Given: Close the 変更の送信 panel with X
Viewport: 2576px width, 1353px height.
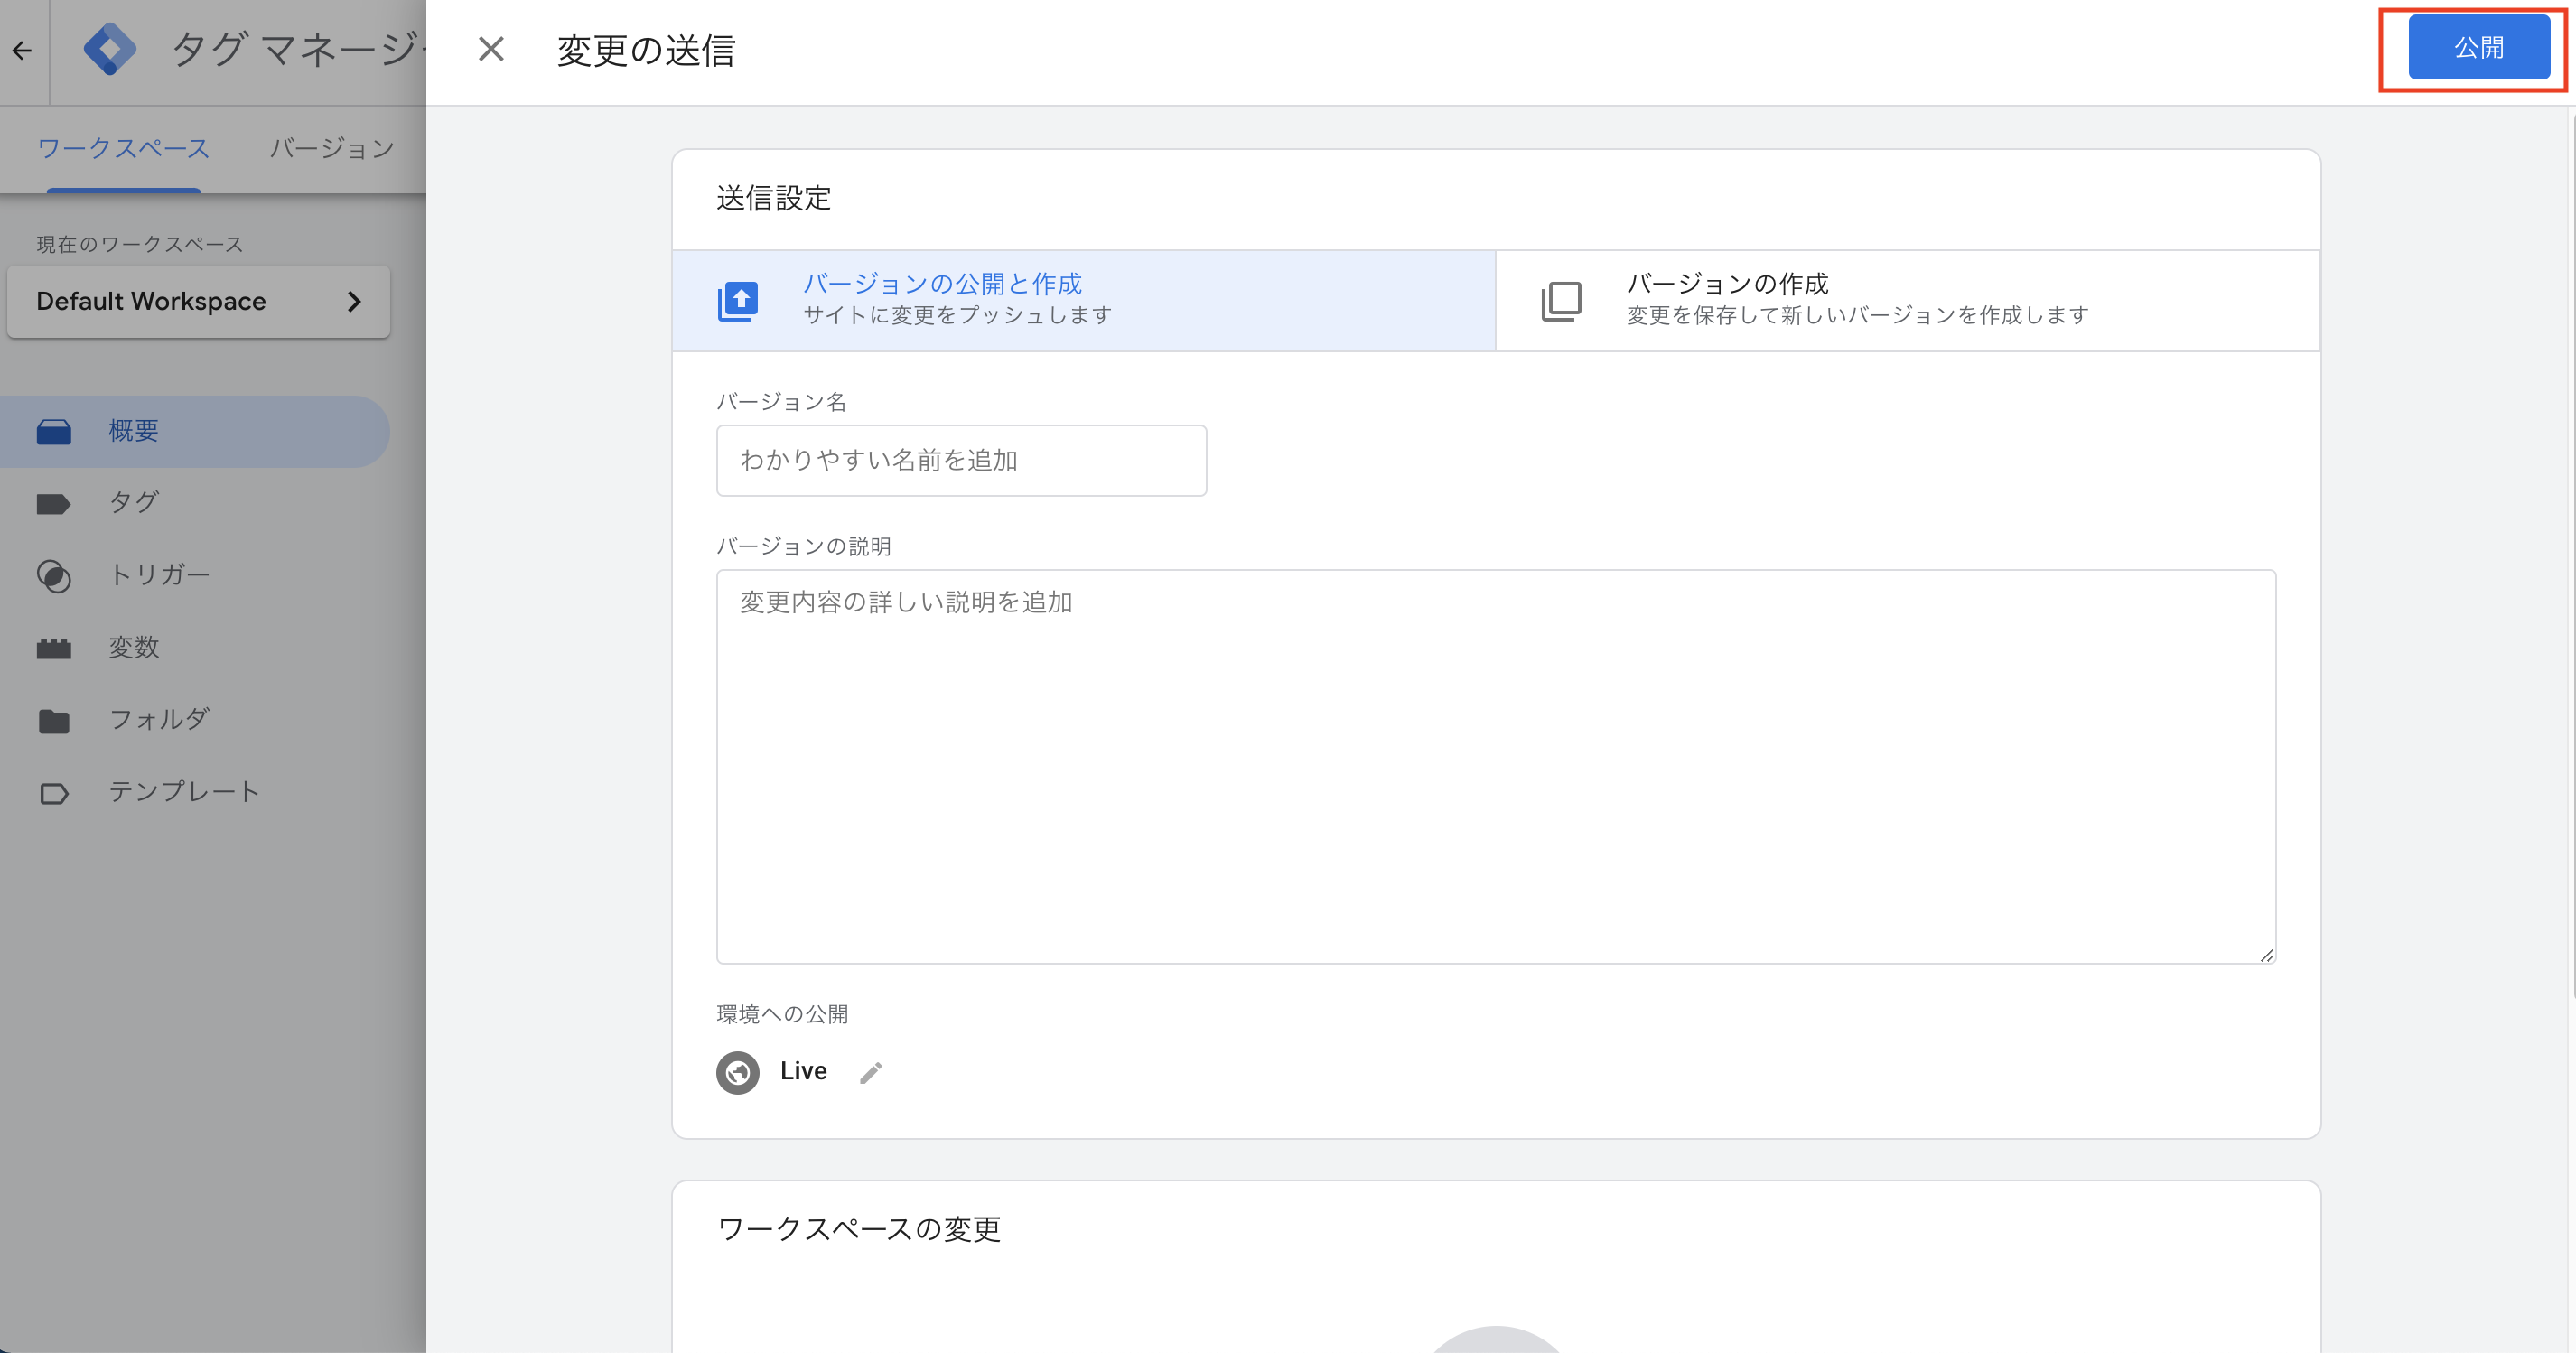Looking at the screenshot, I should click(x=490, y=49).
